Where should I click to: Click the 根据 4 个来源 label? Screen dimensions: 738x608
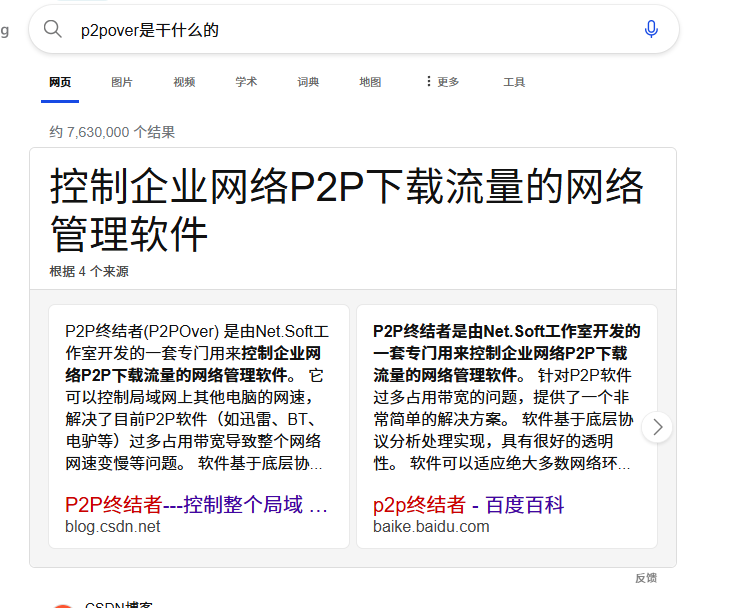pyautogui.click(x=89, y=271)
